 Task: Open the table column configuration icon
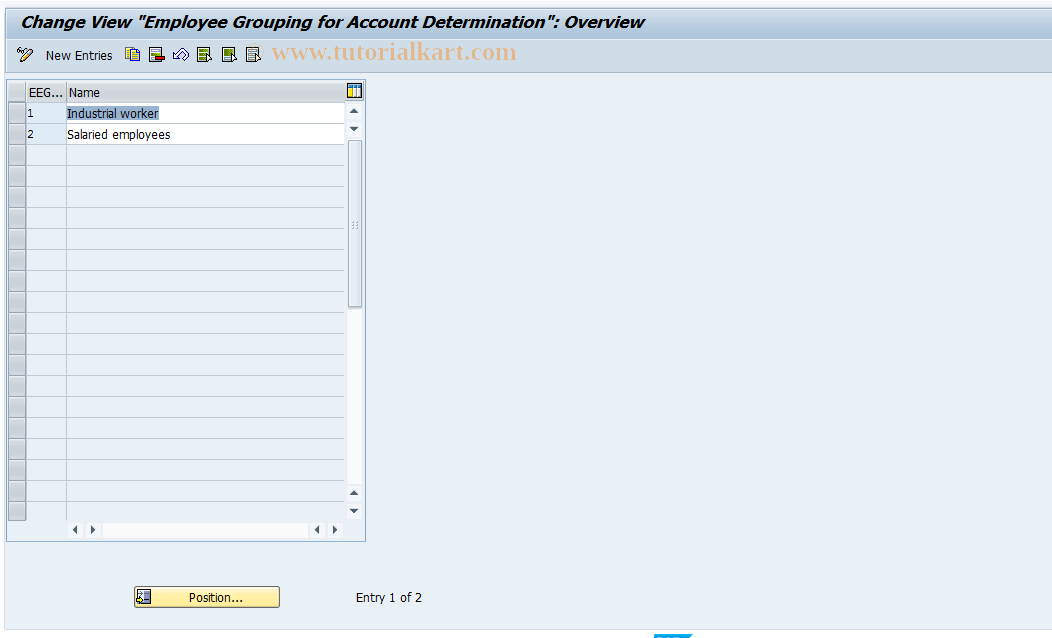point(354,91)
